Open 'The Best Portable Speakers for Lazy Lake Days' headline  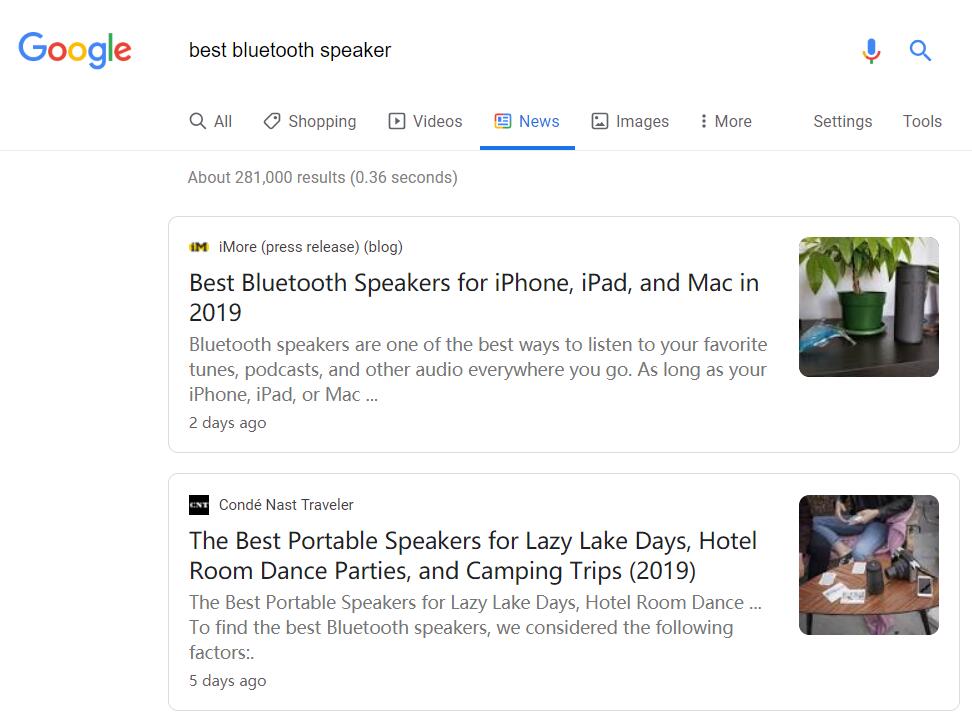tap(473, 555)
